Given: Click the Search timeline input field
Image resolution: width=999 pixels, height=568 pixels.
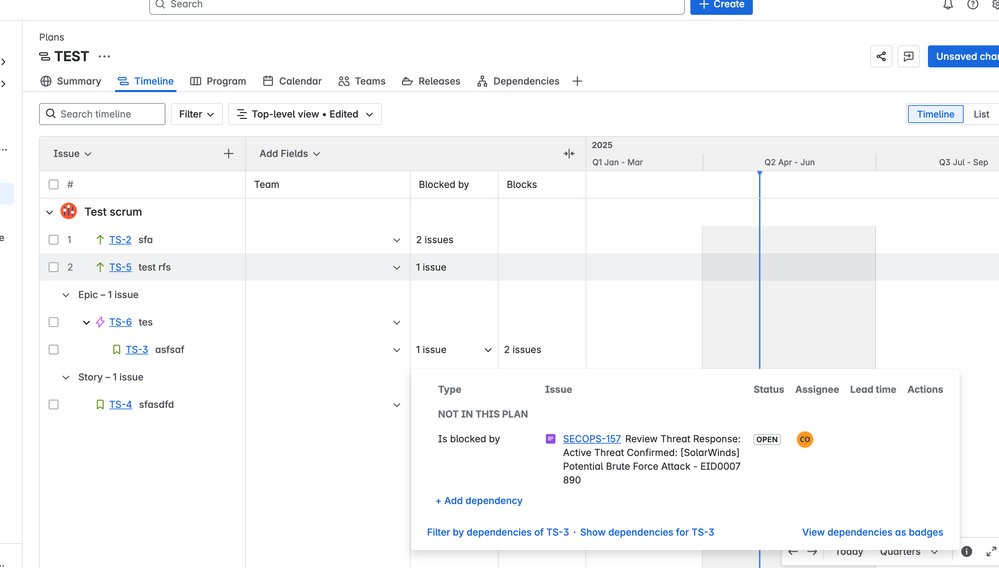Looking at the screenshot, I should 102,114.
